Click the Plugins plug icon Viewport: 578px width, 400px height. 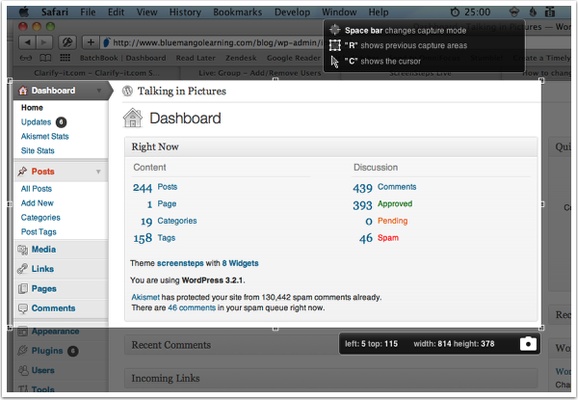coord(22,350)
